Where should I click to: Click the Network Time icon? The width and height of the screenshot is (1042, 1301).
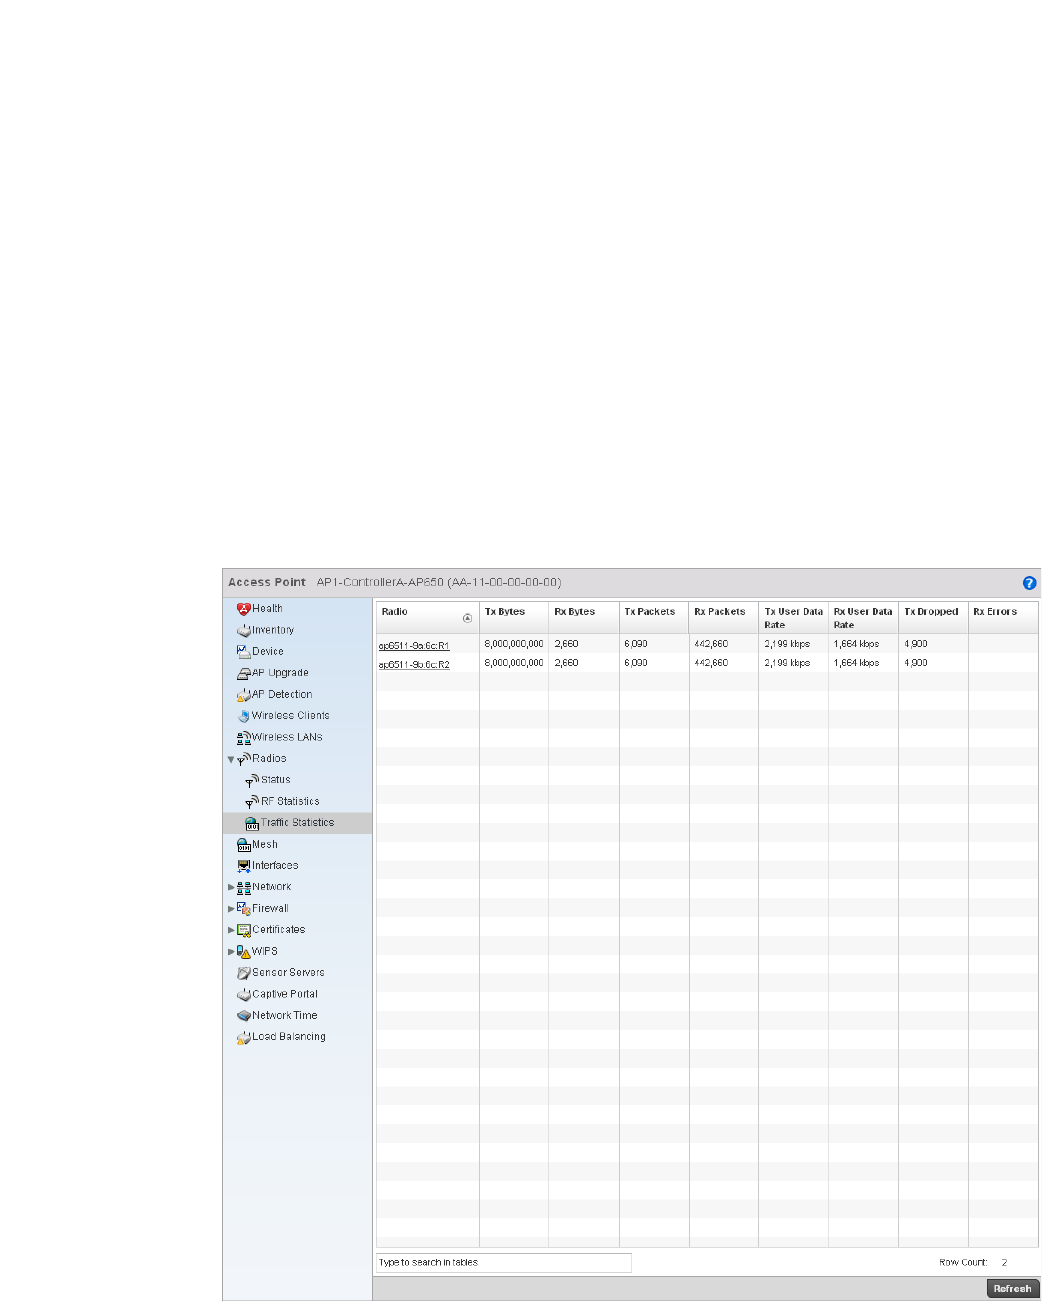coord(243,1016)
